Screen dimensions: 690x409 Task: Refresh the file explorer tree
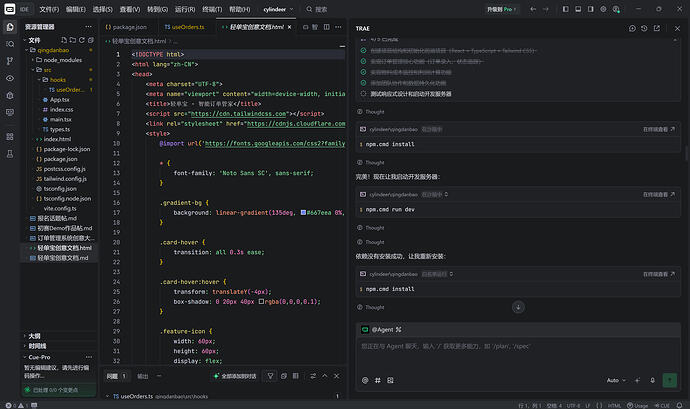(x=82, y=40)
